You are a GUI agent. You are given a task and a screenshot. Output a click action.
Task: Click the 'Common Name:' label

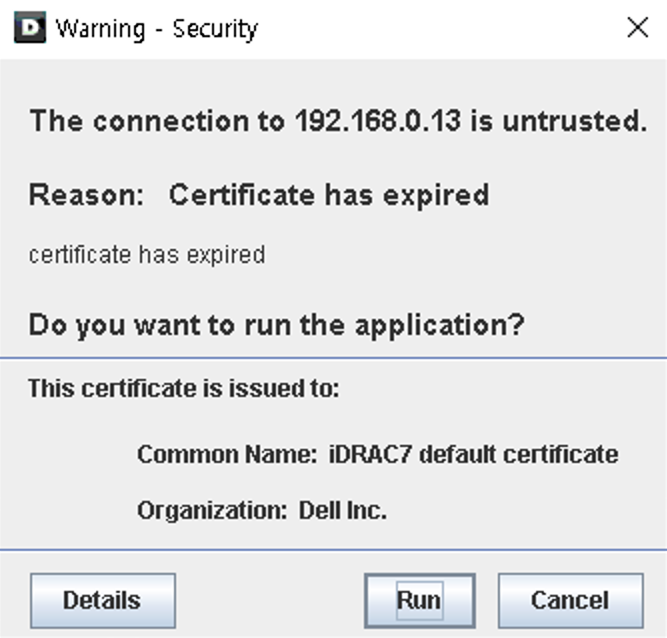point(227,454)
